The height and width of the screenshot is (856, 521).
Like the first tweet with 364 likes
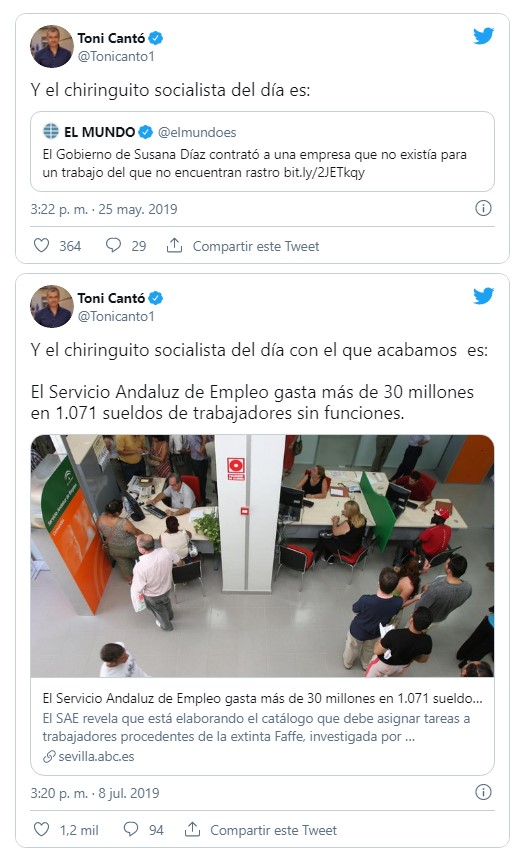(42, 245)
